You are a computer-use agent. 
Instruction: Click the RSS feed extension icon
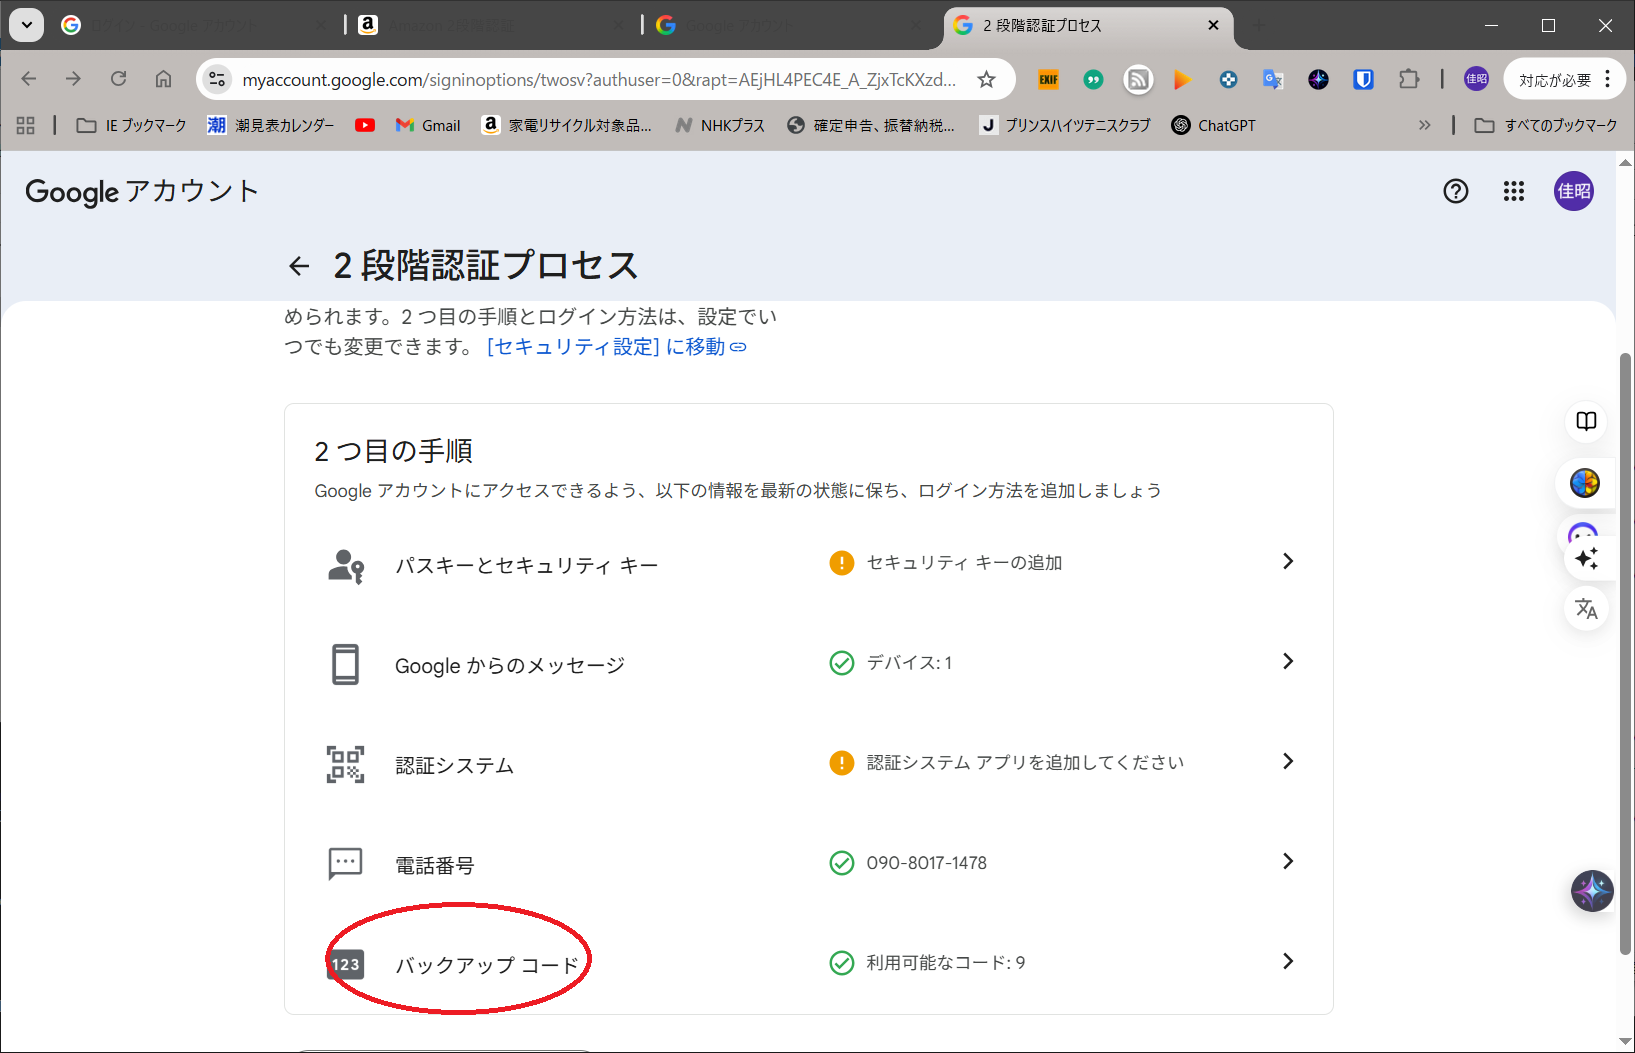(1138, 80)
